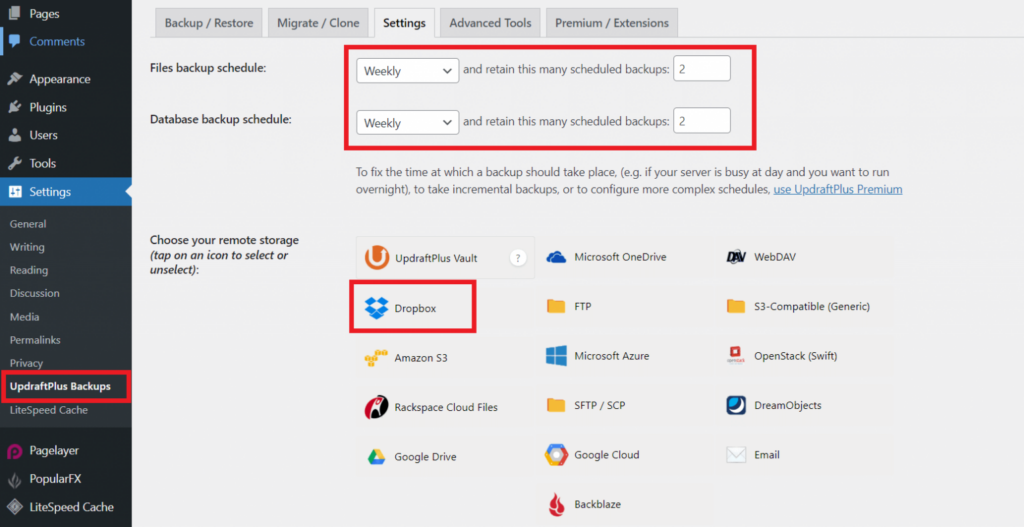Open the UpdraftPlus Vault question mark help
The width and height of the screenshot is (1024, 527).
[x=518, y=257]
